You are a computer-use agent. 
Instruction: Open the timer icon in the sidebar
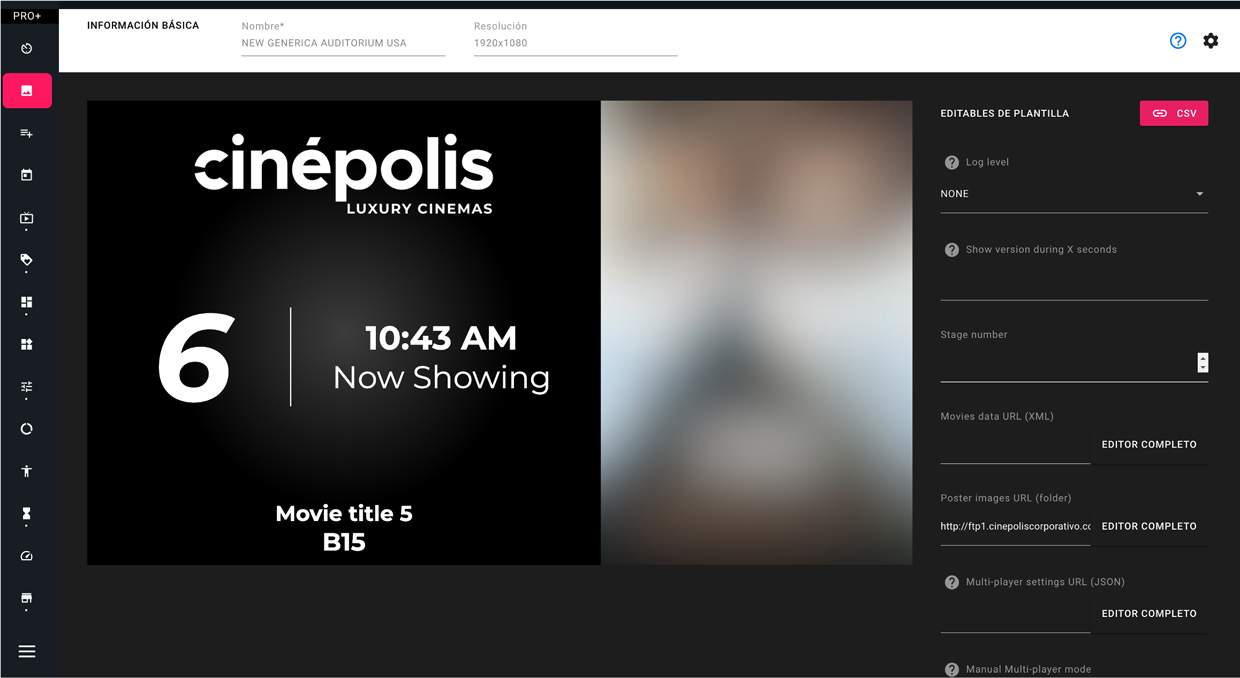[27, 49]
